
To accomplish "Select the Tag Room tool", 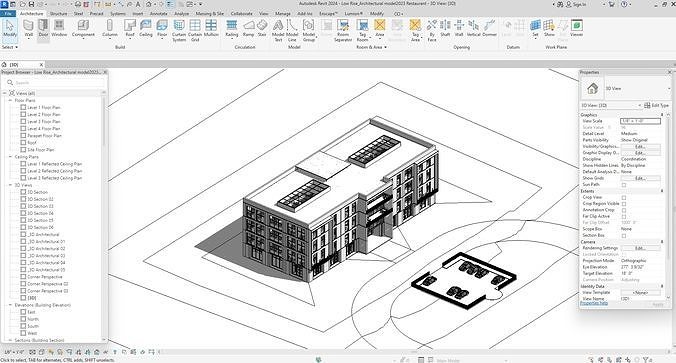I will click(363, 31).
